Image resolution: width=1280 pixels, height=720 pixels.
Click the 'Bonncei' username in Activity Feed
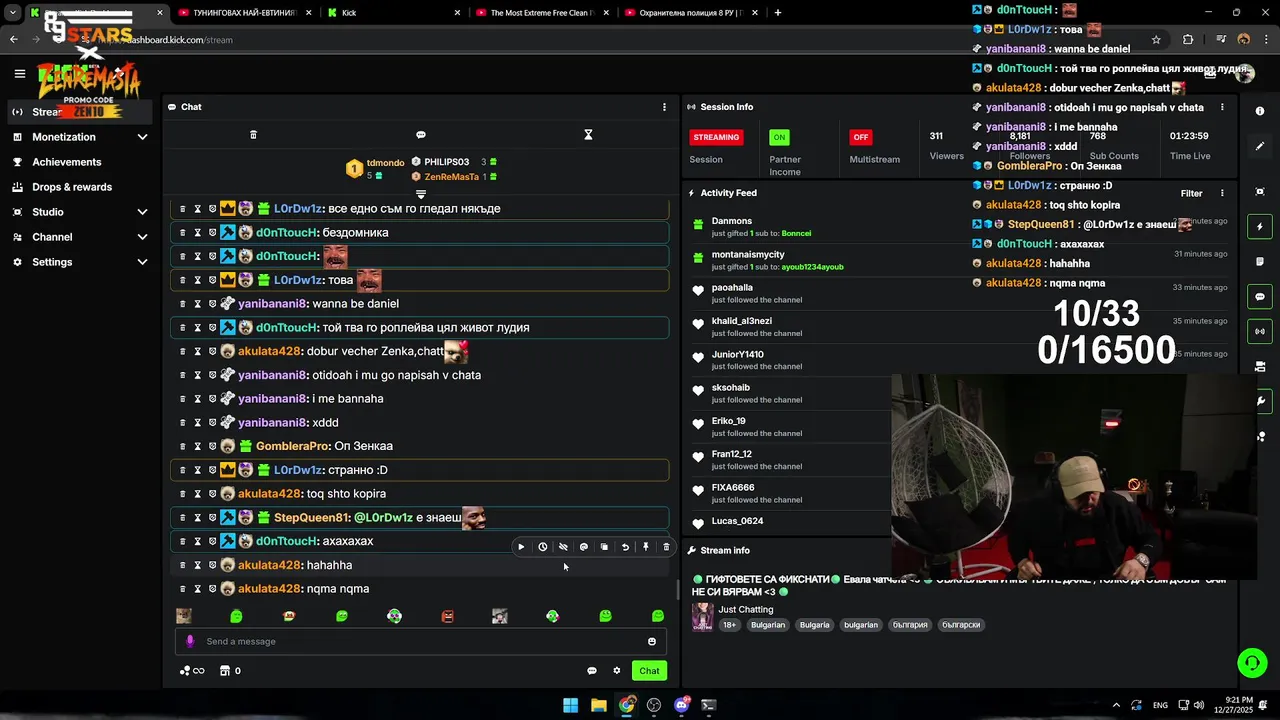click(x=796, y=233)
